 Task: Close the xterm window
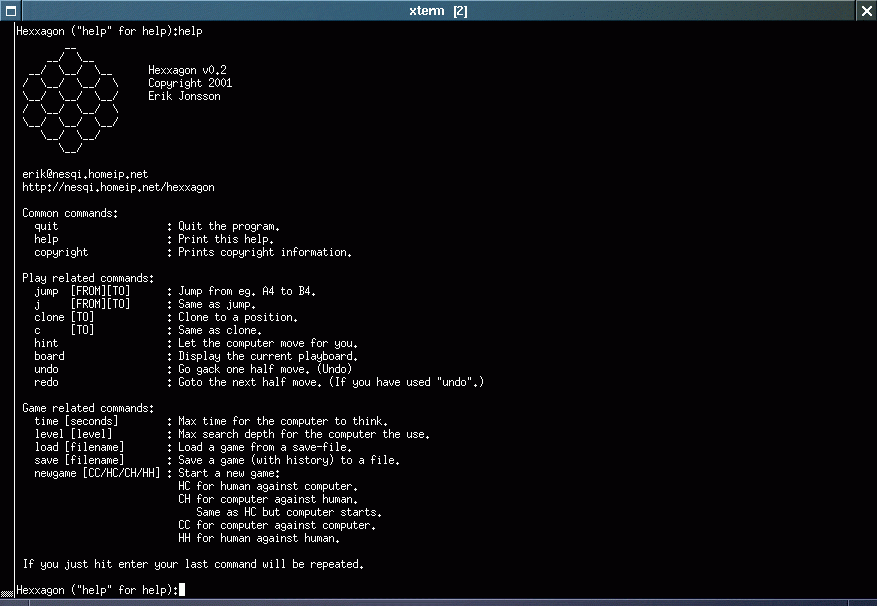pyautogui.click(x=866, y=11)
